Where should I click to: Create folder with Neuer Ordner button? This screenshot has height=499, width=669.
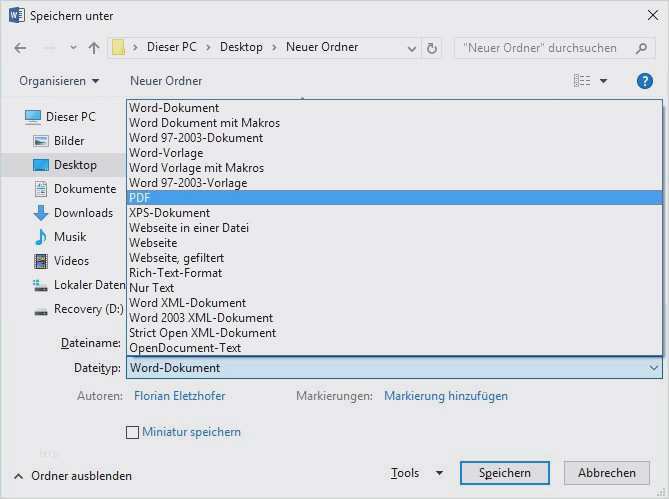166,81
